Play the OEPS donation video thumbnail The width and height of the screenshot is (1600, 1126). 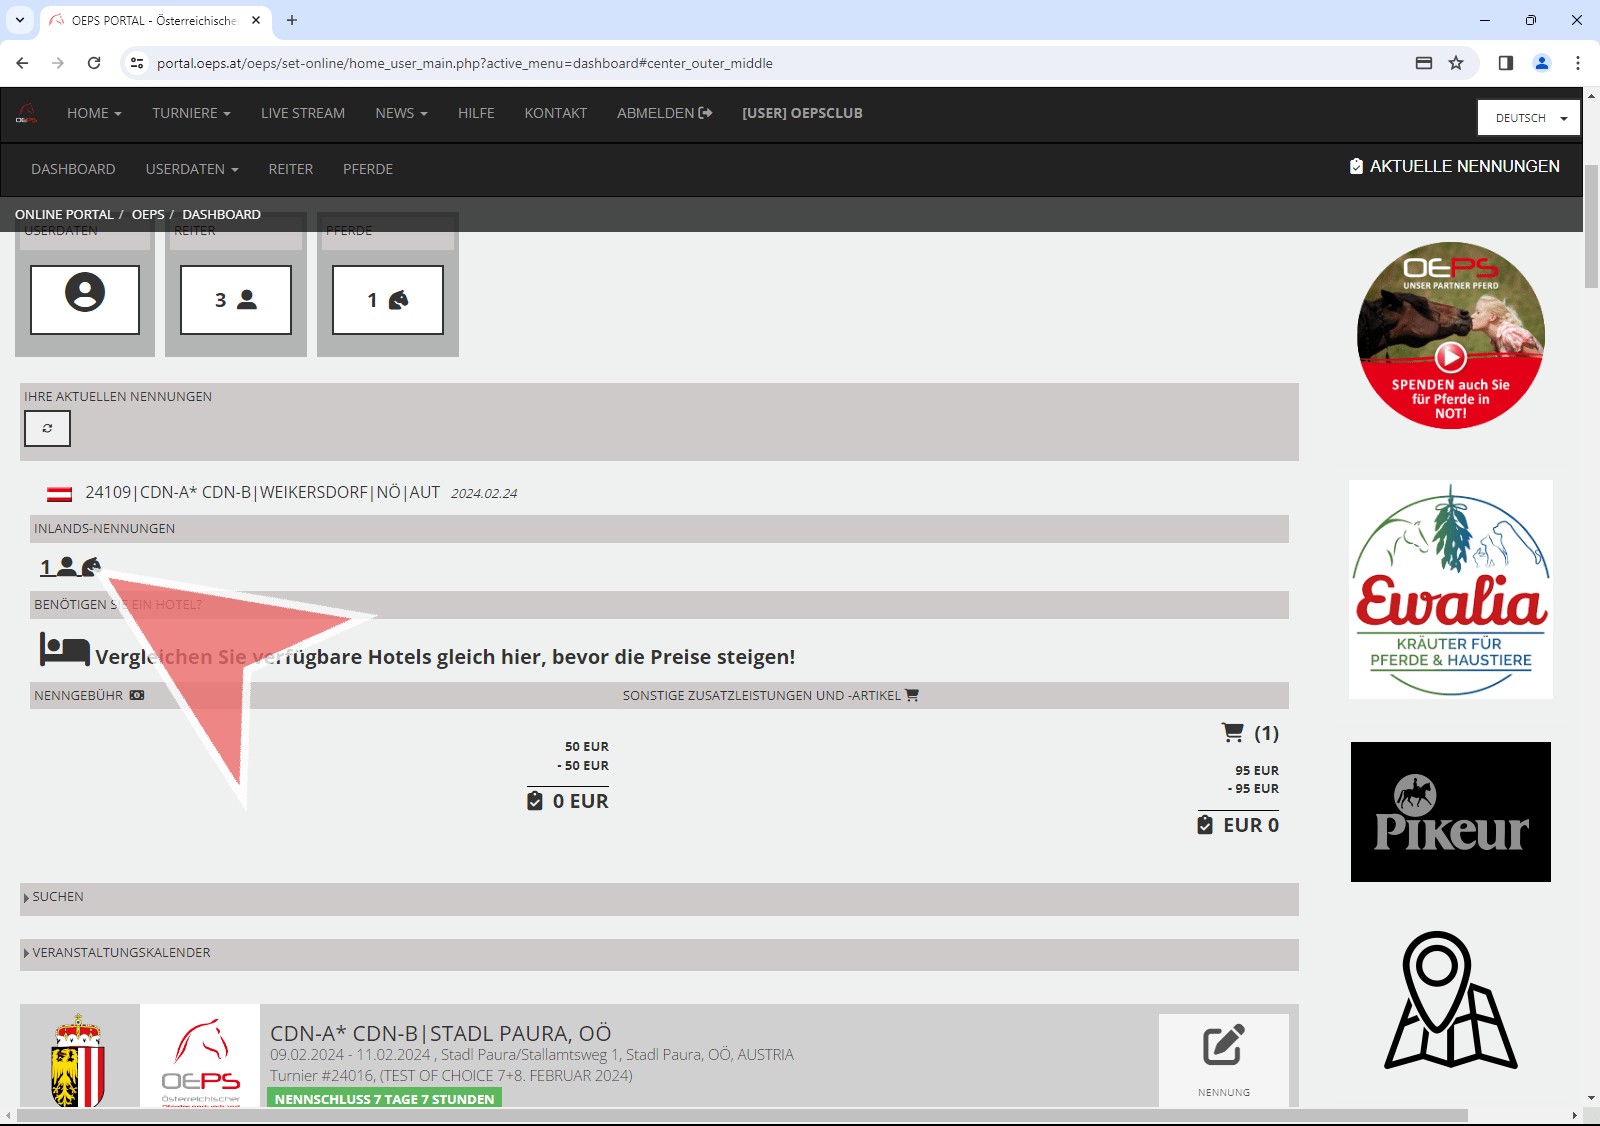(x=1450, y=356)
